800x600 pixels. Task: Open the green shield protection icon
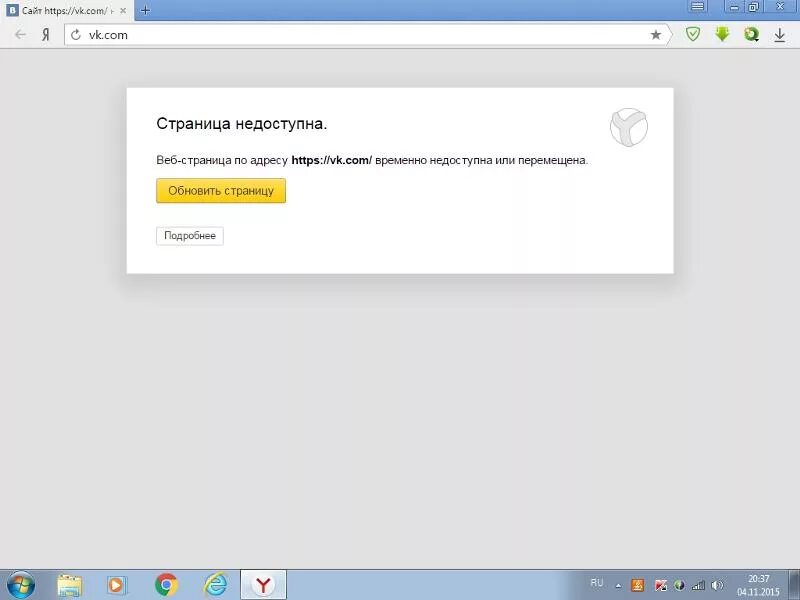tap(692, 35)
